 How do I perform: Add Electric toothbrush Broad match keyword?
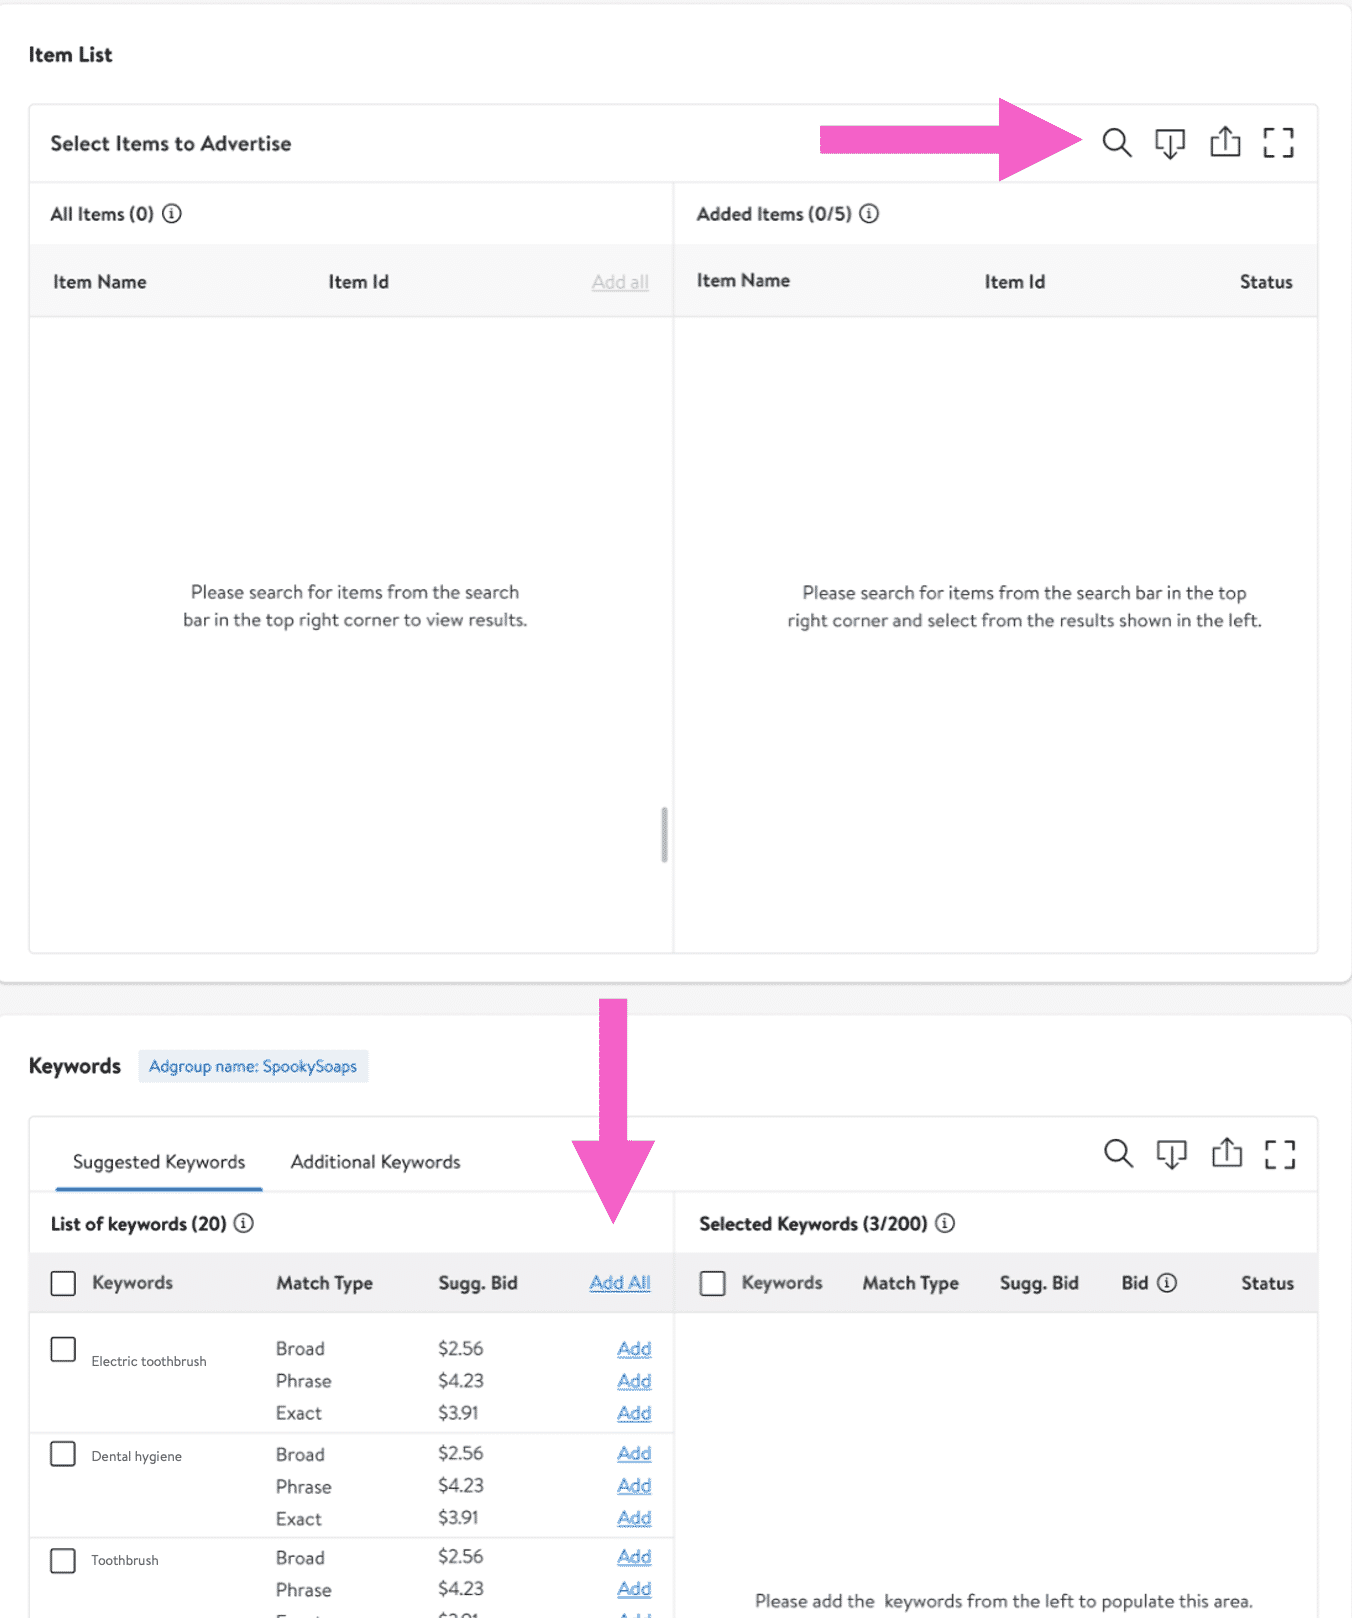click(634, 1349)
